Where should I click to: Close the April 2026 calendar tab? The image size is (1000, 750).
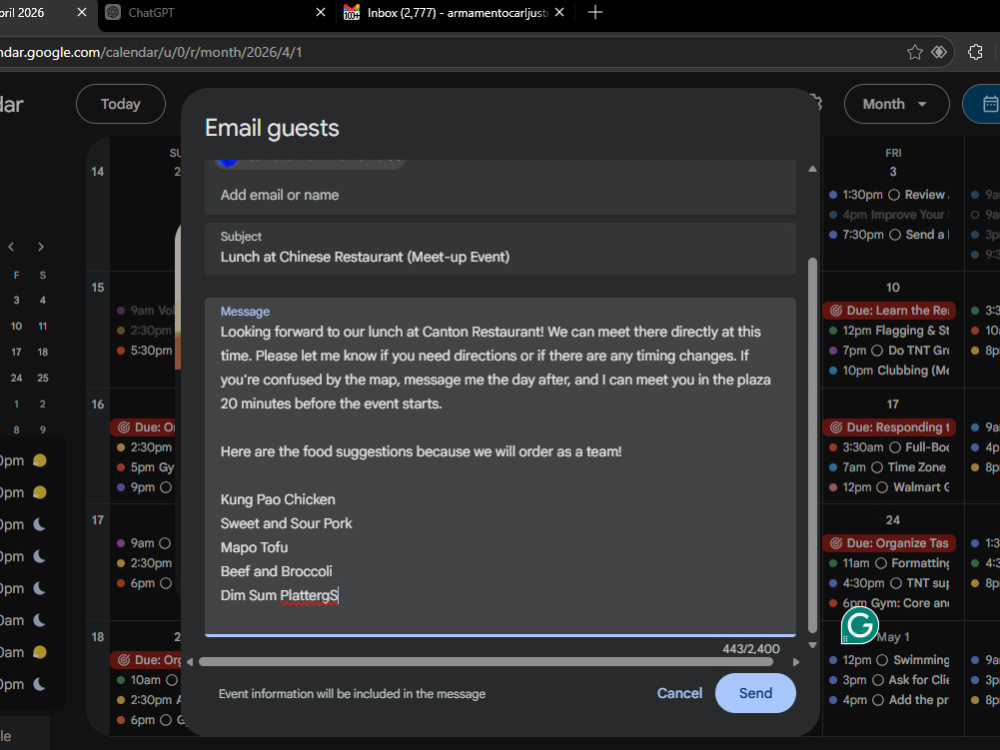(82, 13)
